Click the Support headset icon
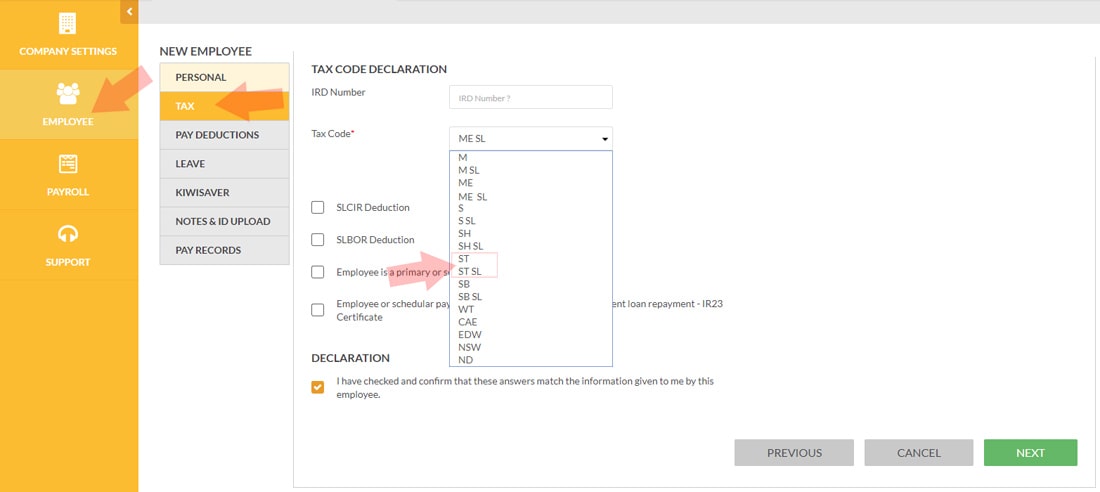This screenshot has height=492, width=1100. 68,234
